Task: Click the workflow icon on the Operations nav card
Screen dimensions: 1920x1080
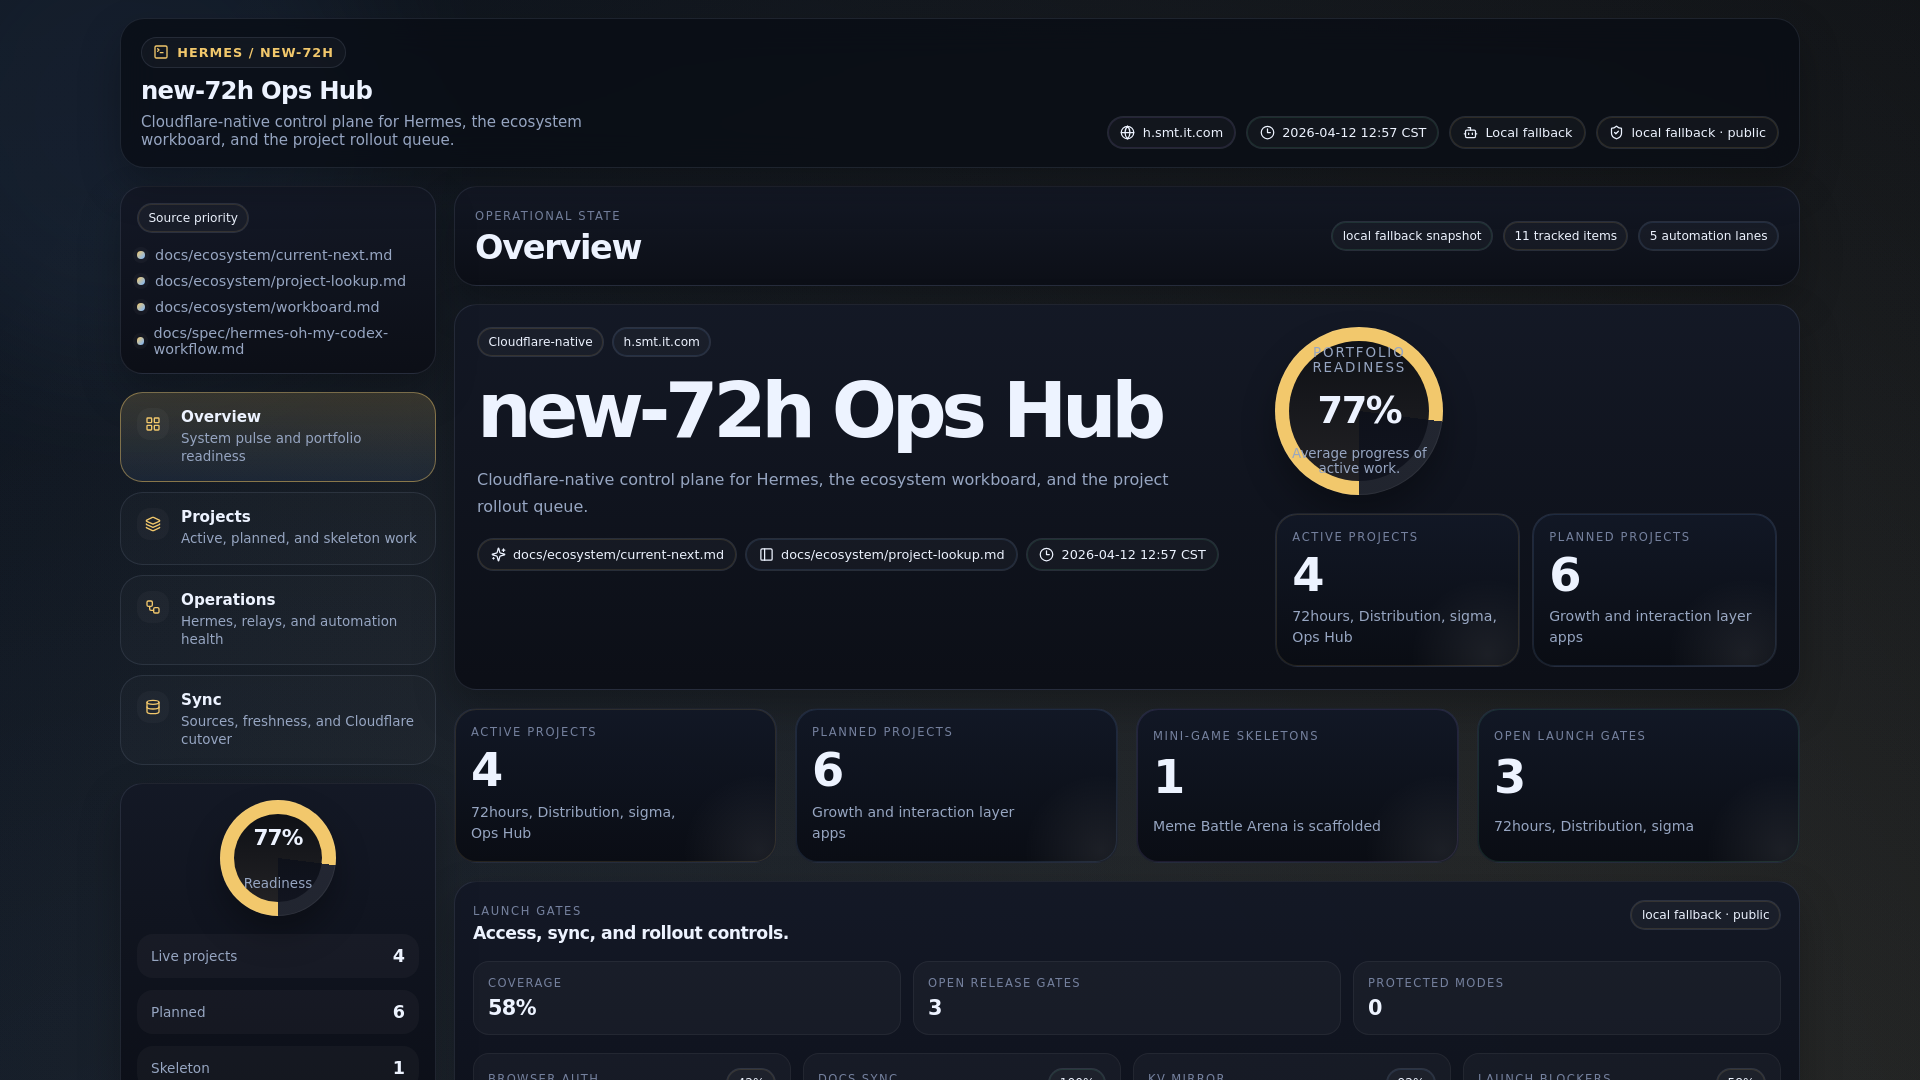Action: click(x=153, y=607)
